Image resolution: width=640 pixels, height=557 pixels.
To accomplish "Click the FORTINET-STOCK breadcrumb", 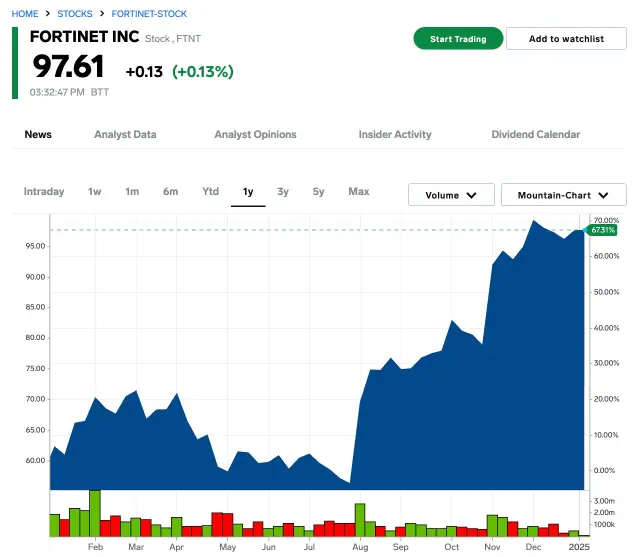I will (x=149, y=14).
